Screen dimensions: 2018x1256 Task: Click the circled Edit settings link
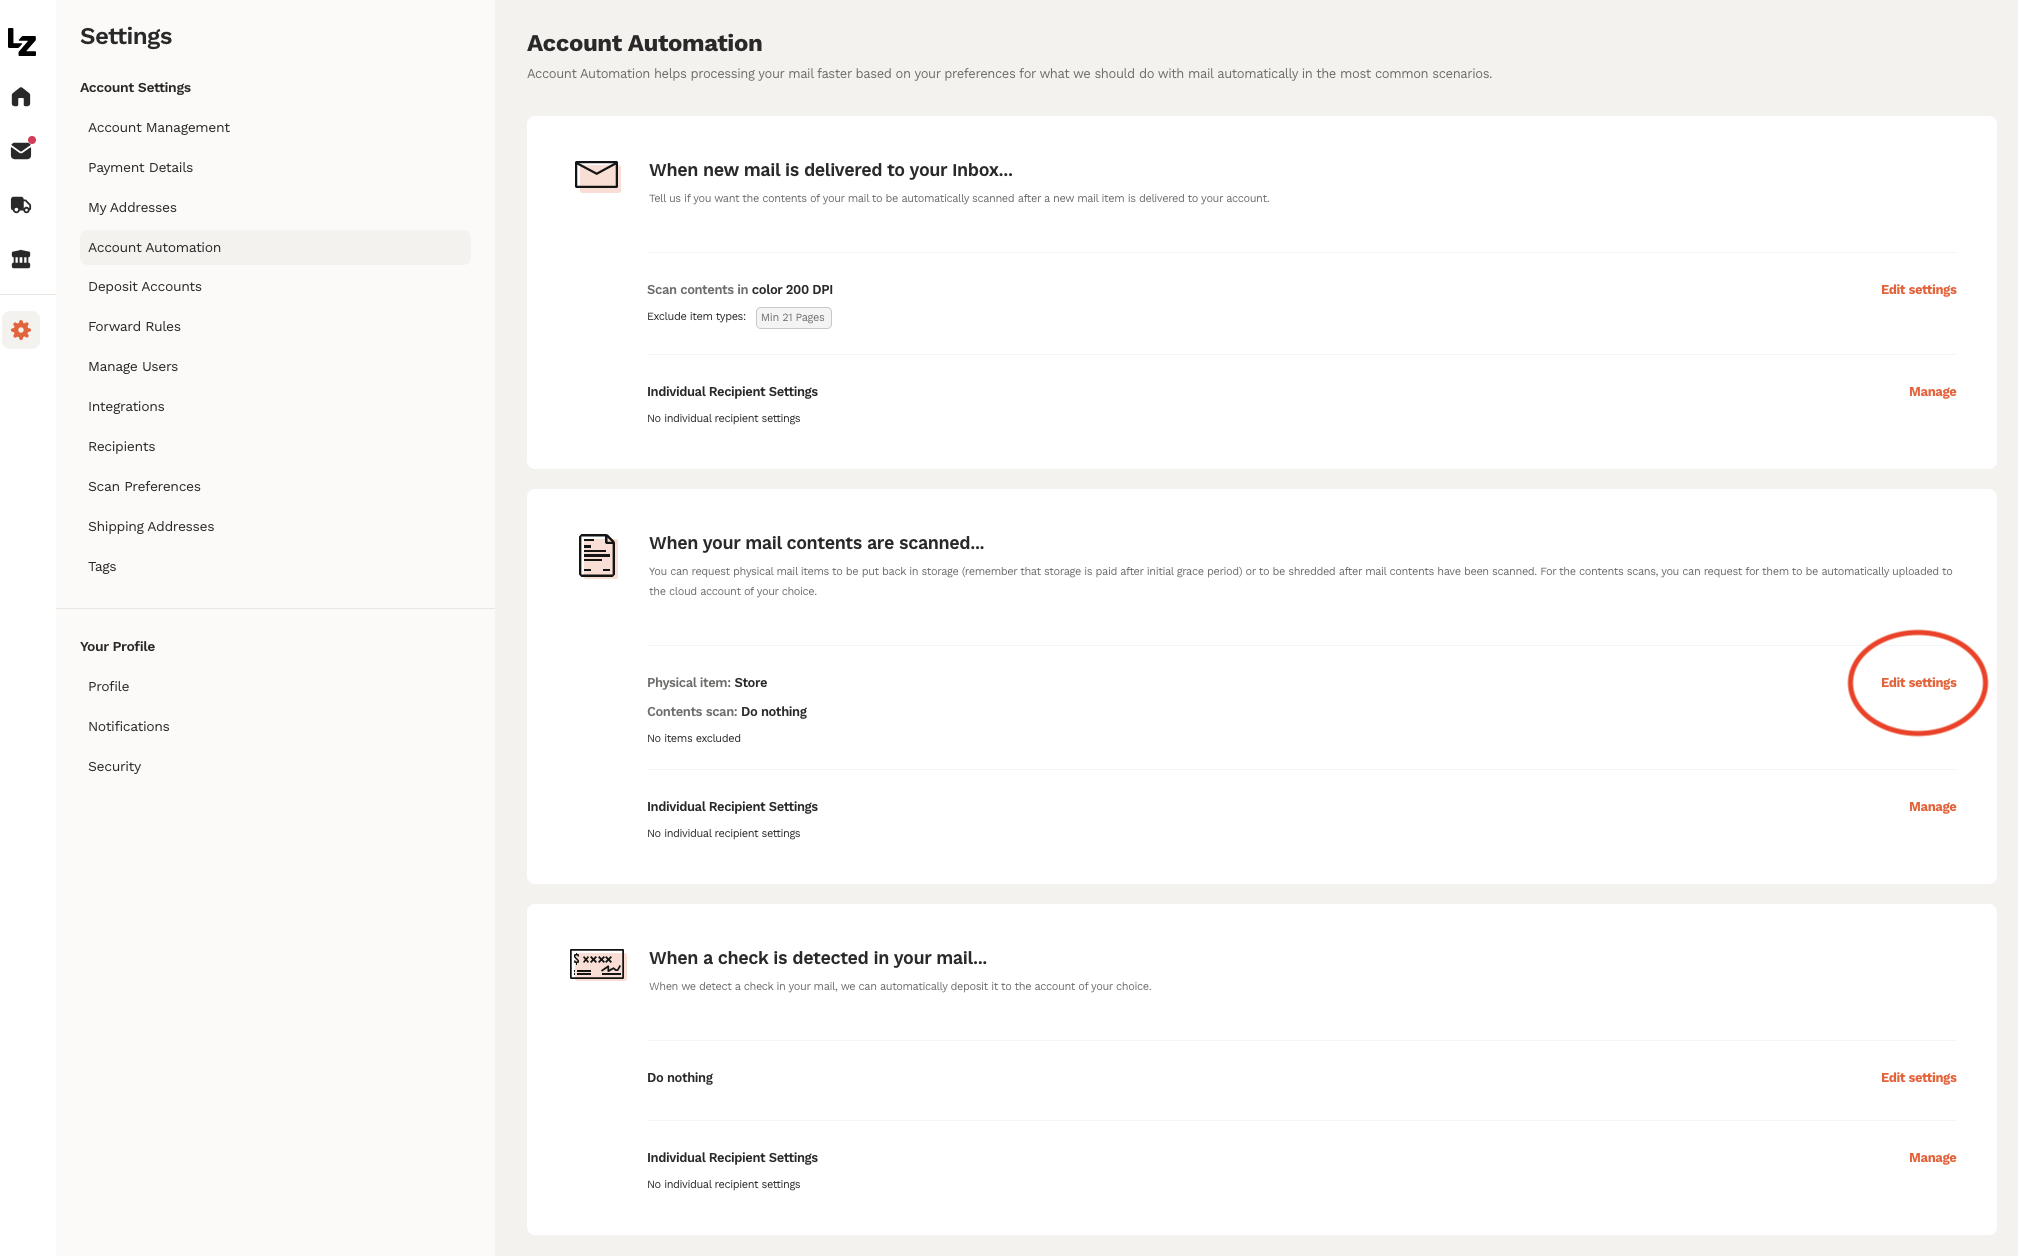click(x=1917, y=682)
